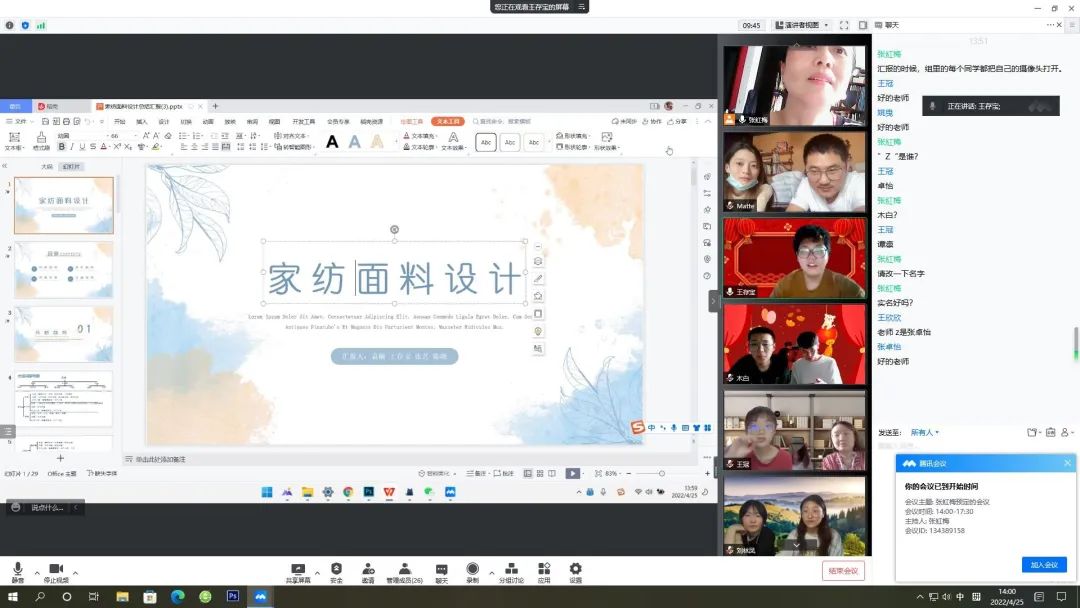Open the Security shield option
1080x608 pixels.
point(336,572)
